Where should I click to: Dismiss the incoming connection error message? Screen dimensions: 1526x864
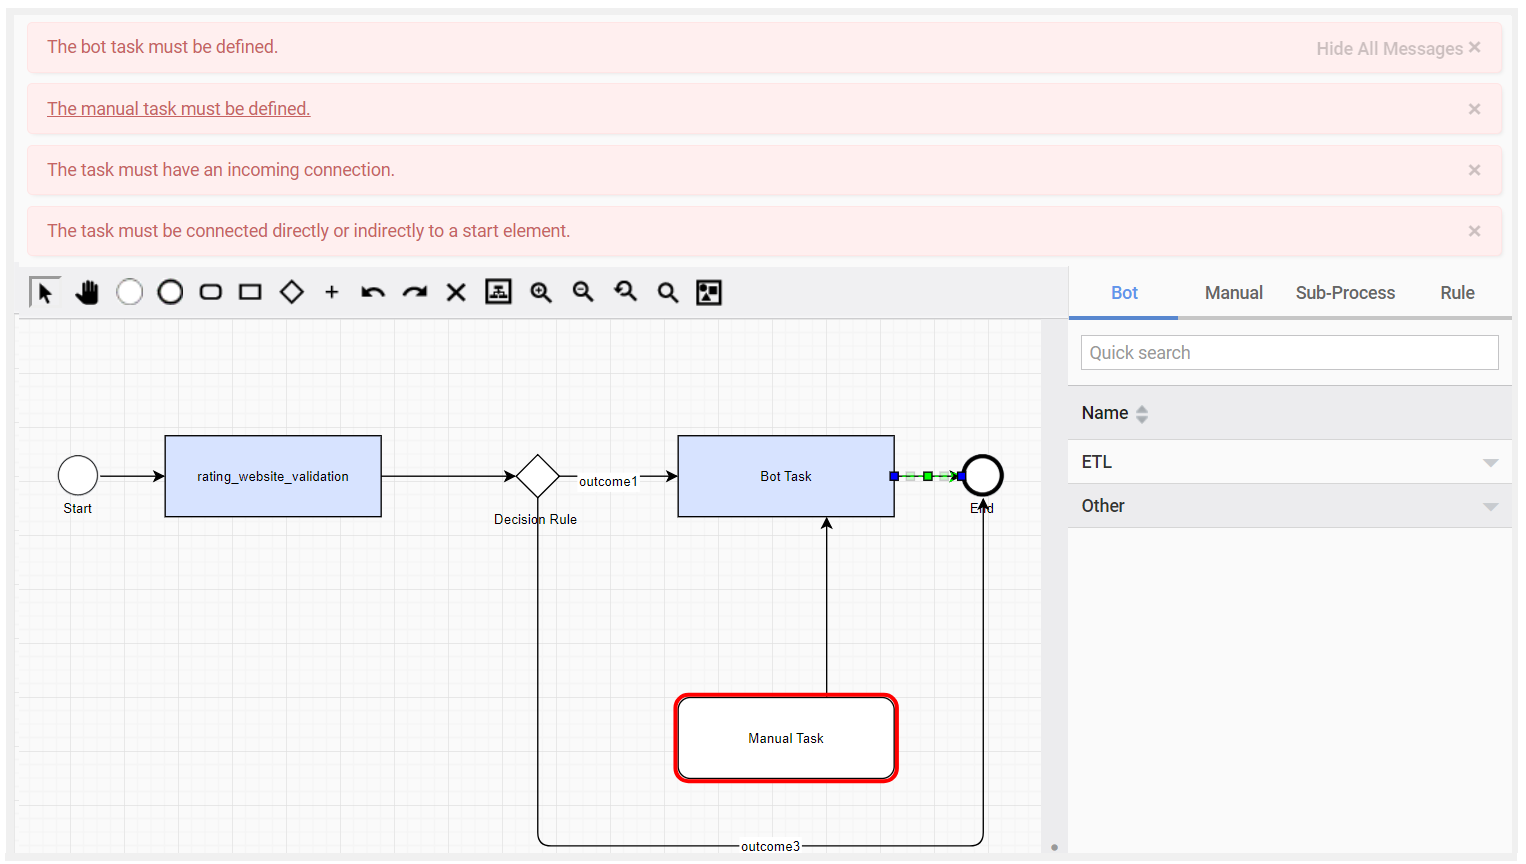[x=1474, y=170]
